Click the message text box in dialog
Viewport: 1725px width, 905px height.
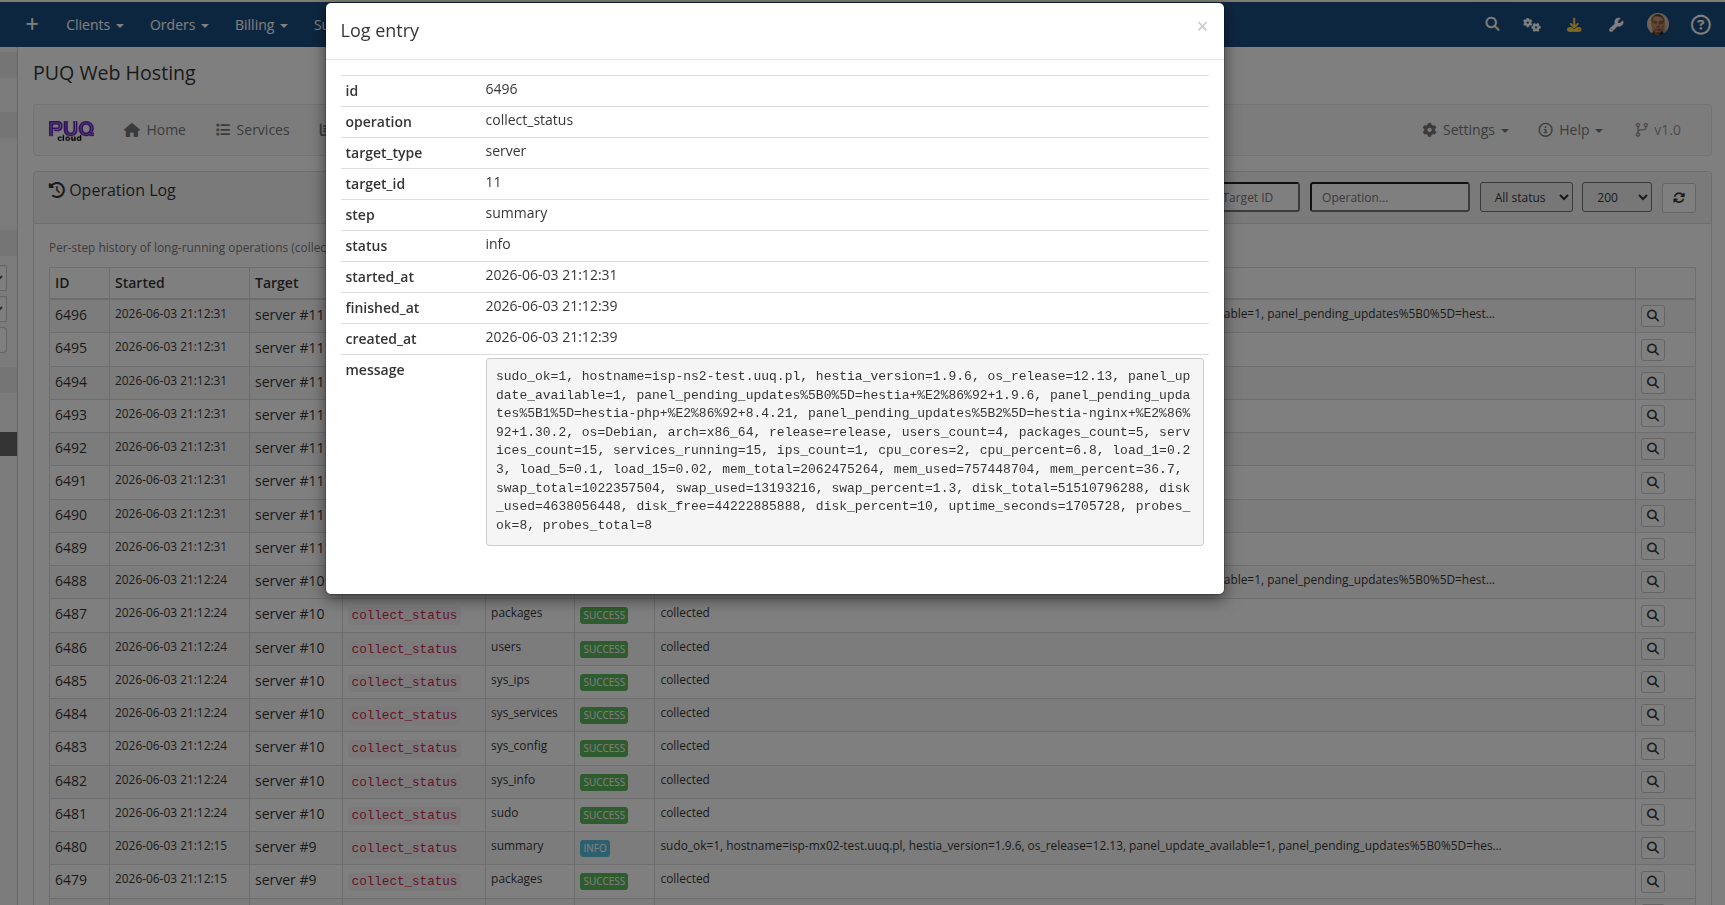pyautogui.click(x=844, y=451)
